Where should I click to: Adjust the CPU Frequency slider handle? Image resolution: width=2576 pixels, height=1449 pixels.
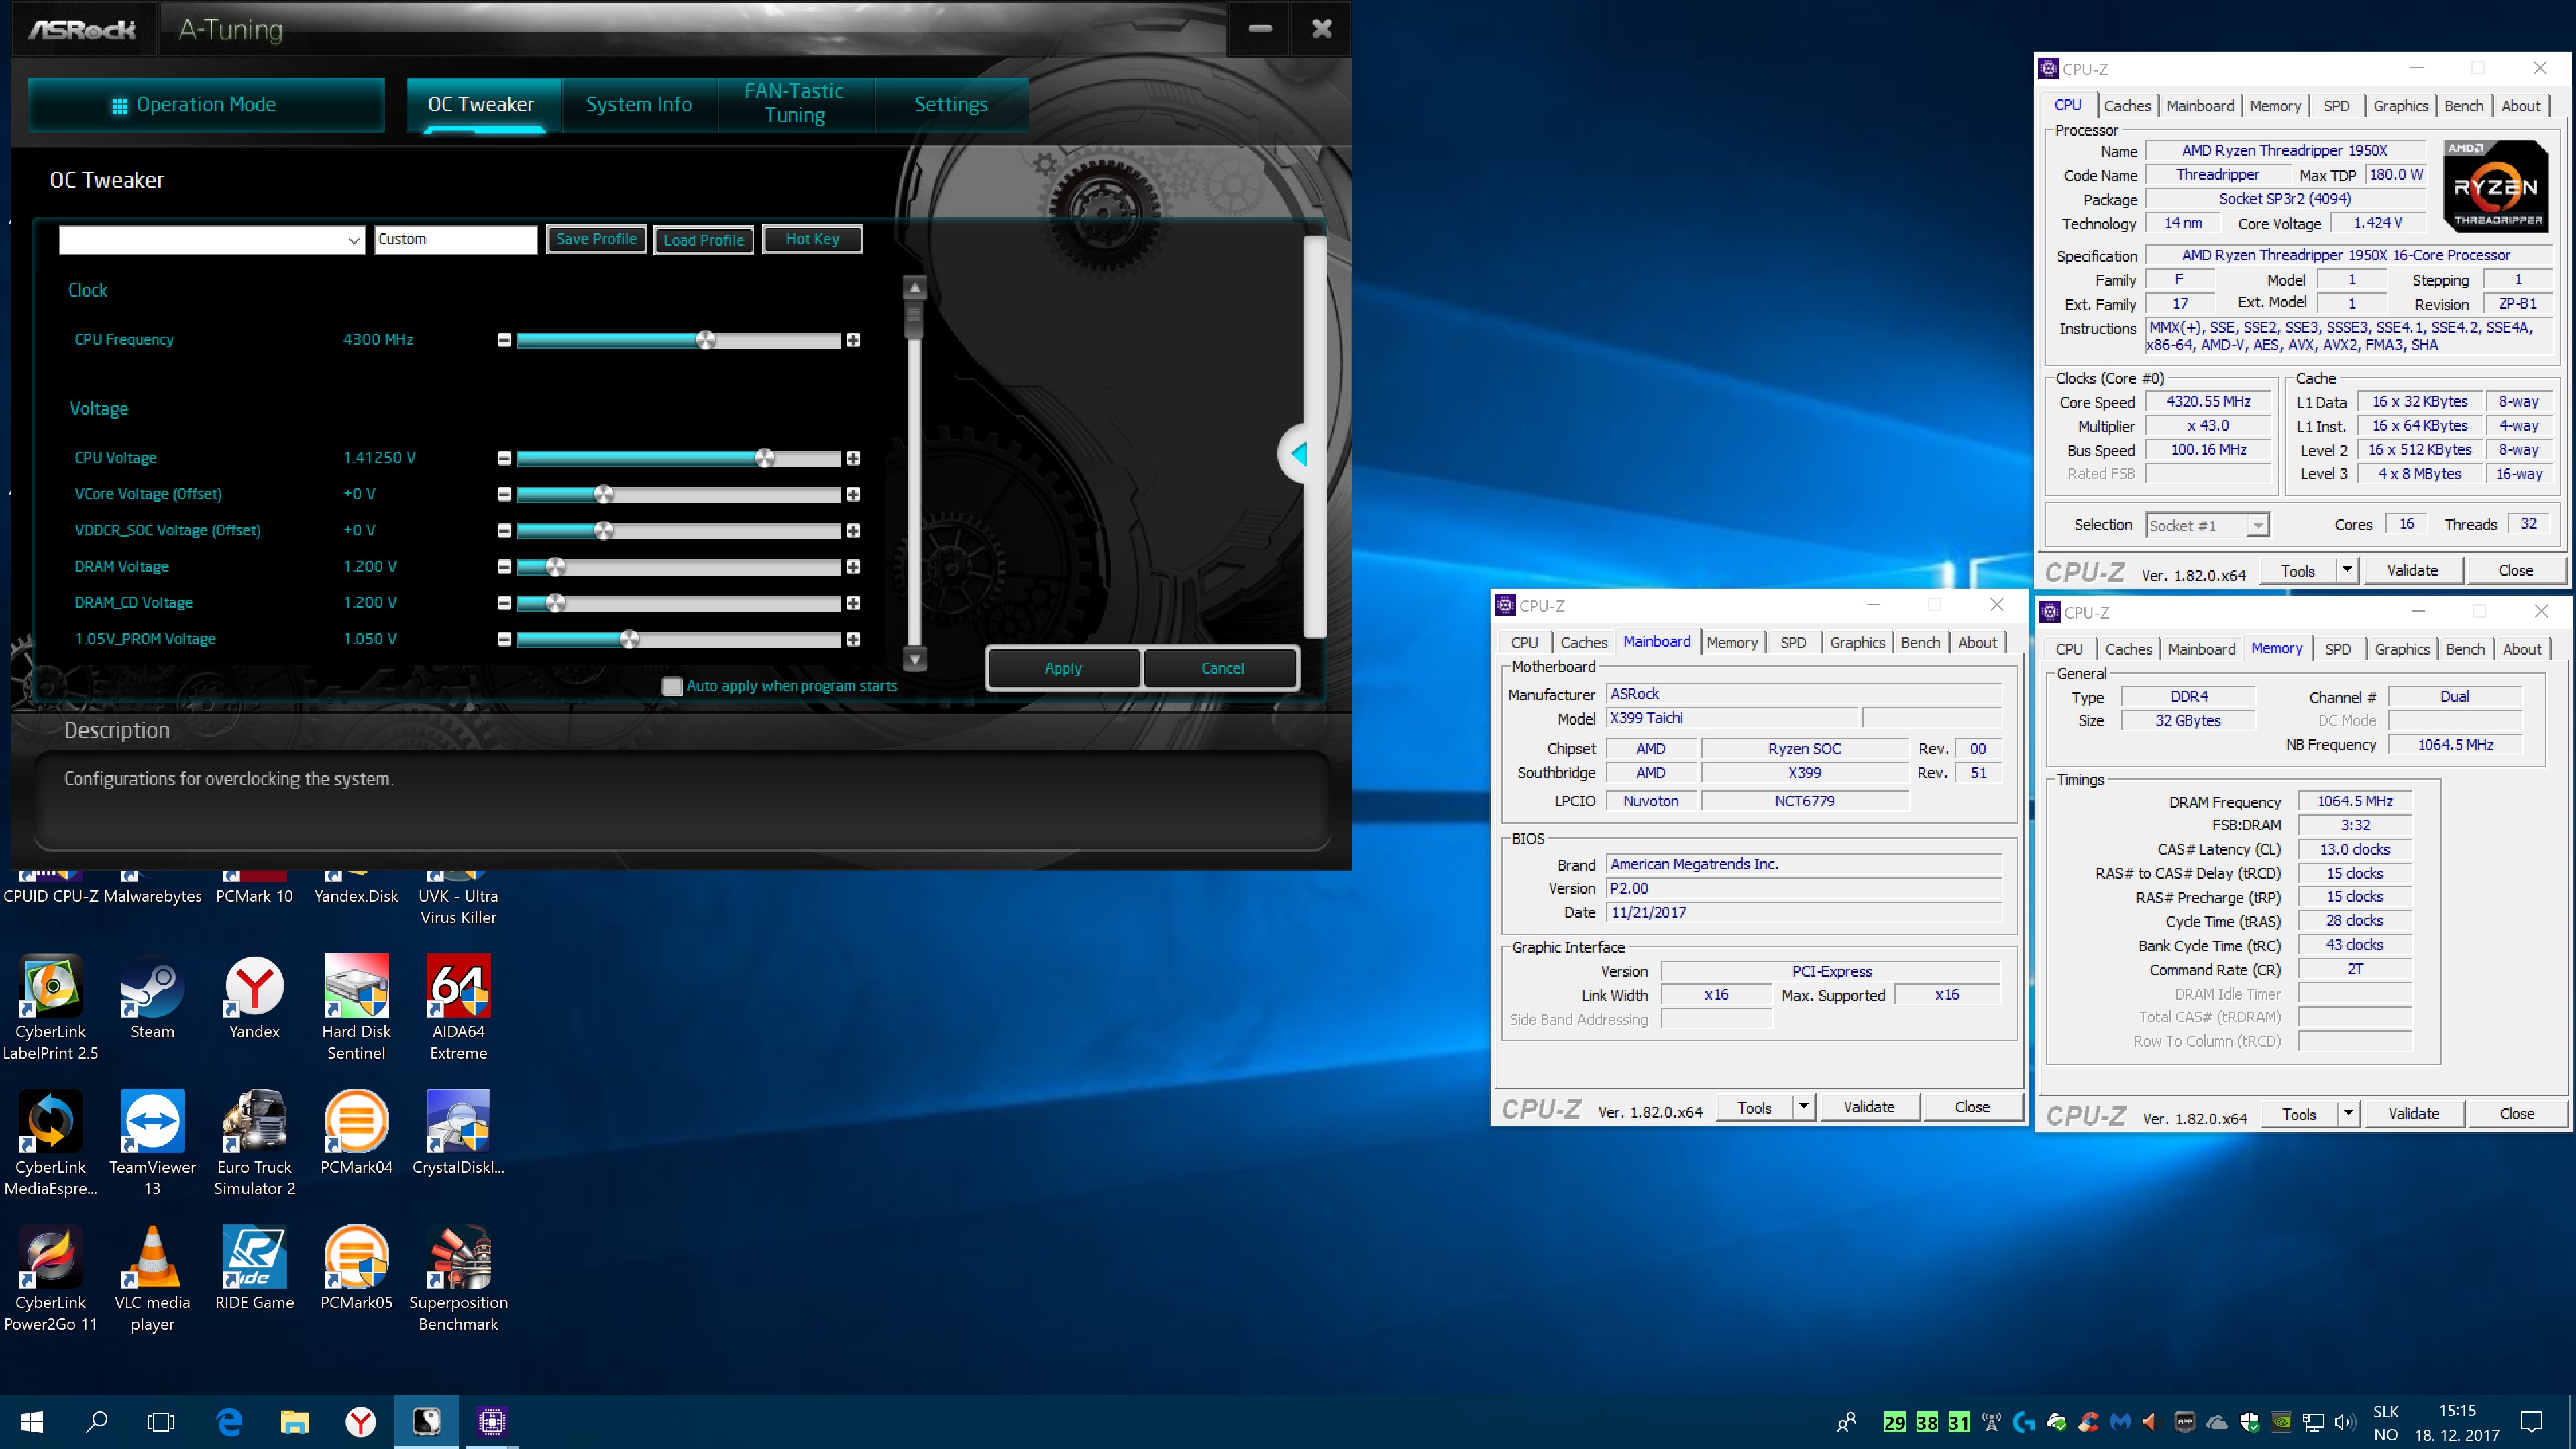[x=706, y=341]
